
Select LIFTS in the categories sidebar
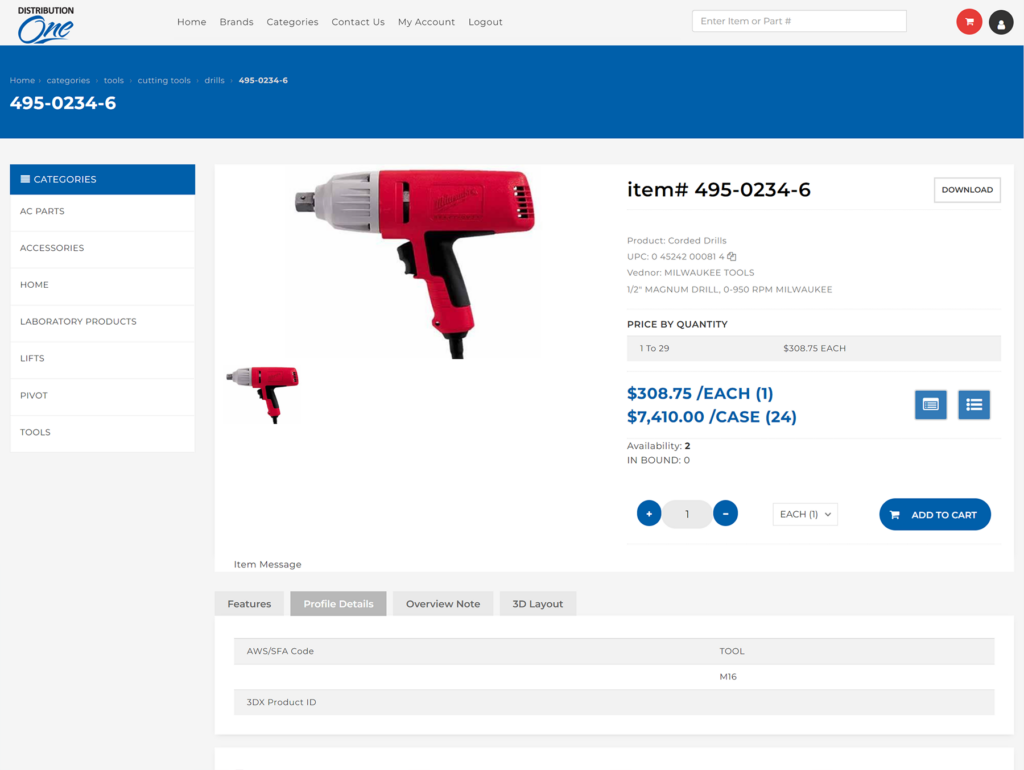pyautogui.click(x=103, y=359)
